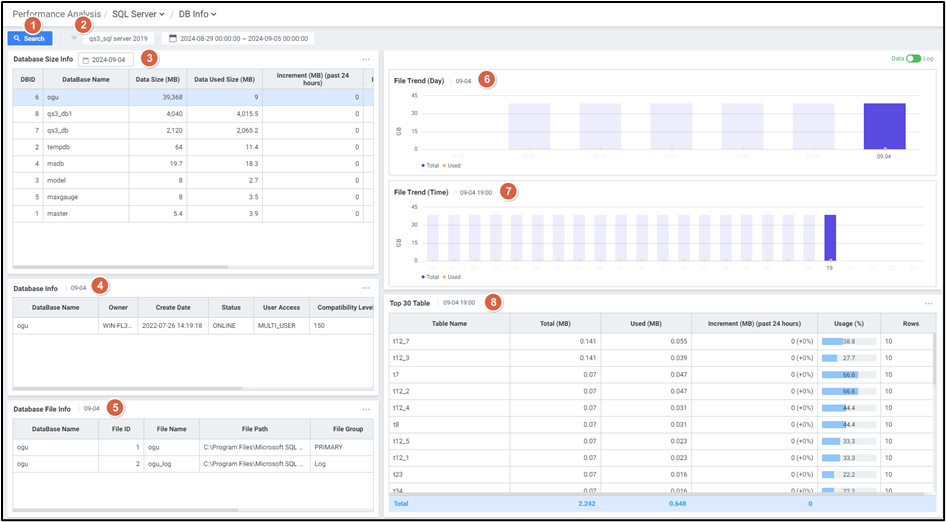The image size is (946, 522).
Task: Click Database Size Info horizontal scrollbar
Action: 120,267
